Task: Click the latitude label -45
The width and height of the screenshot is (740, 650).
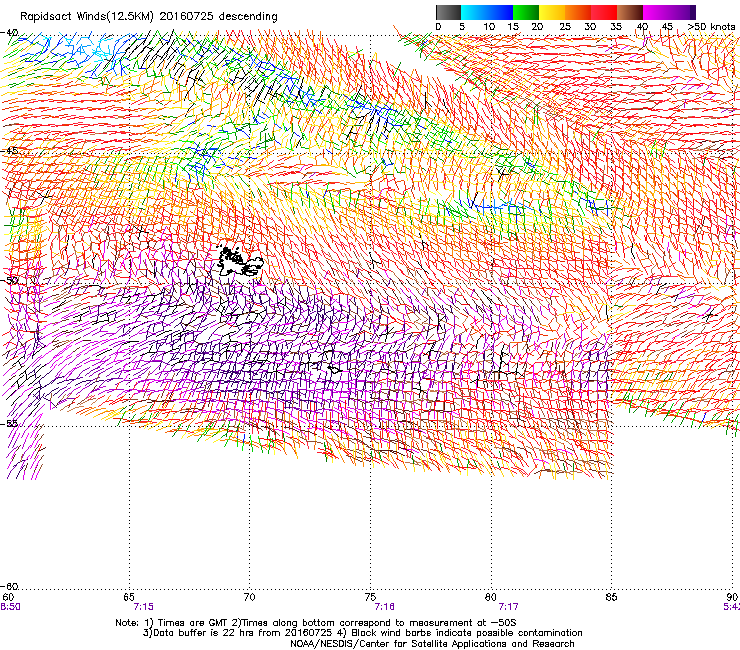Action: (10, 151)
